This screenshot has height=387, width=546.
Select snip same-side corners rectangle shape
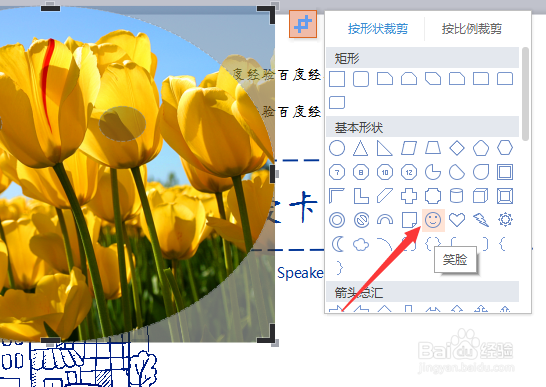409,79
